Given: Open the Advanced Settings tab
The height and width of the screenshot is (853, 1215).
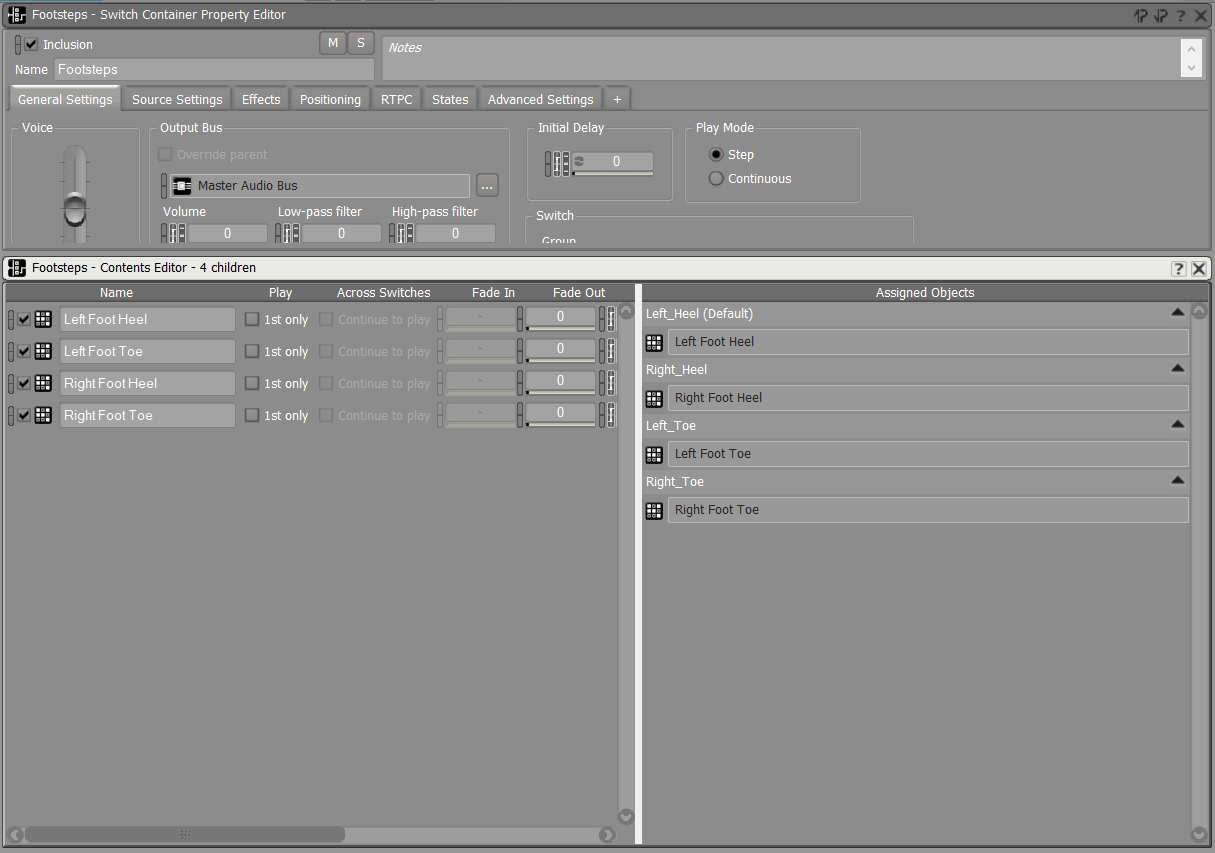Looking at the screenshot, I should [x=540, y=99].
